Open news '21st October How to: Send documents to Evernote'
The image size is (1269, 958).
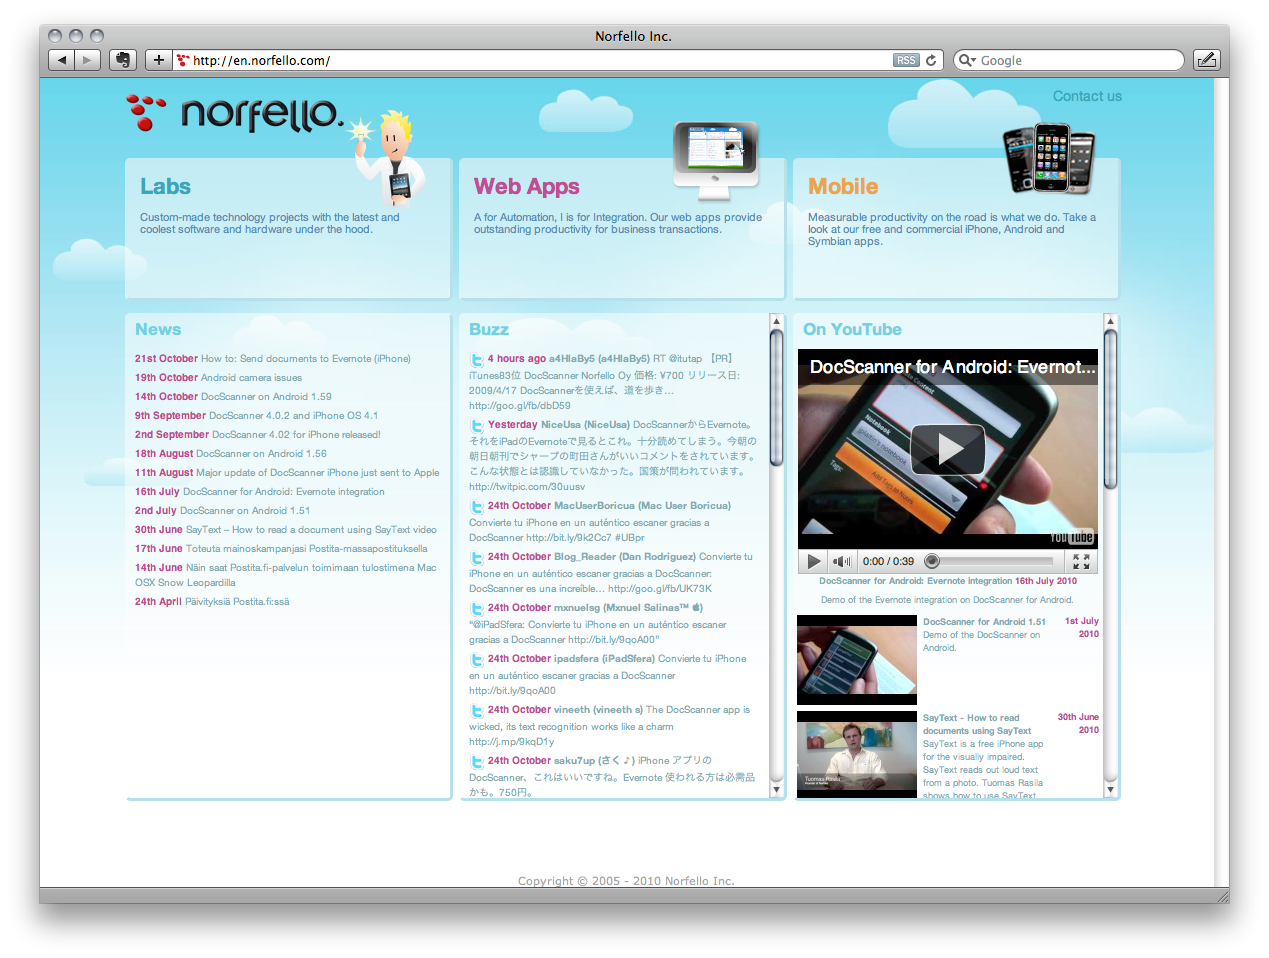[273, 359]
